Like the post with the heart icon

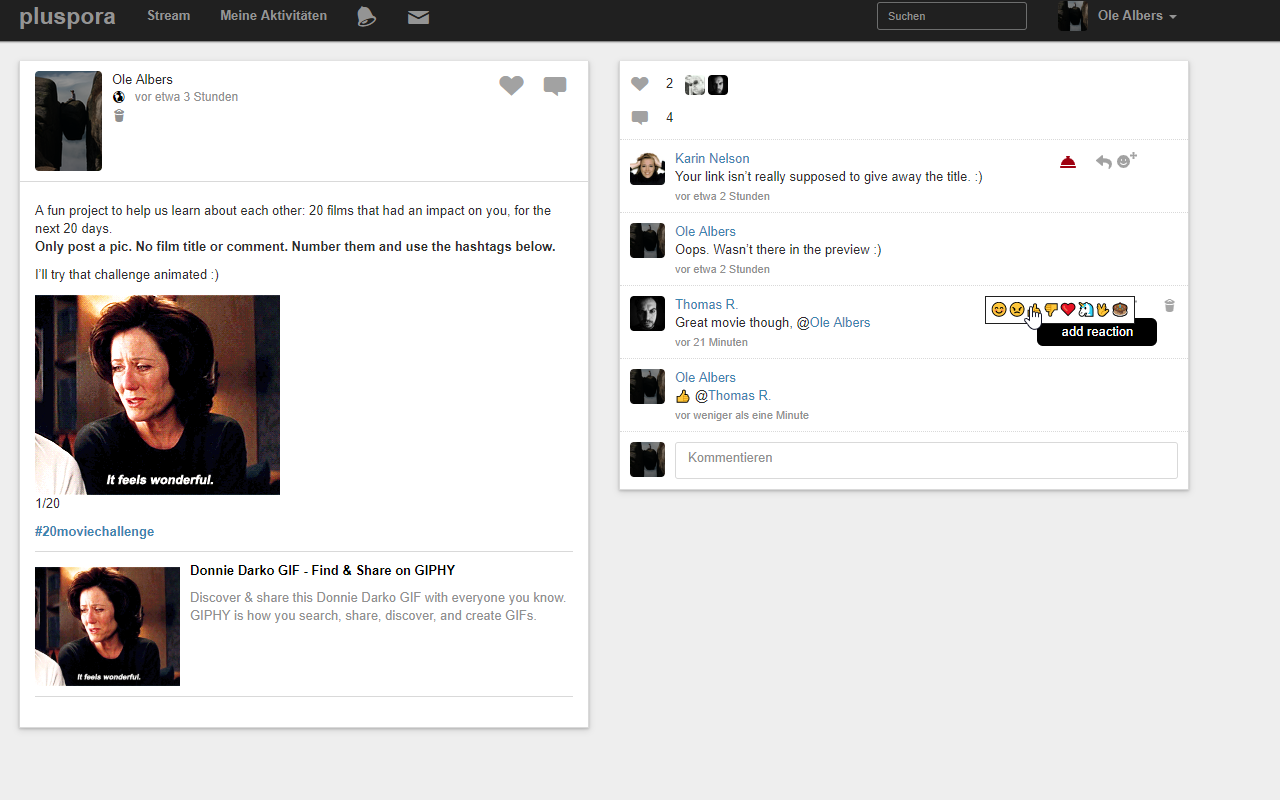[x=512, y=86]
